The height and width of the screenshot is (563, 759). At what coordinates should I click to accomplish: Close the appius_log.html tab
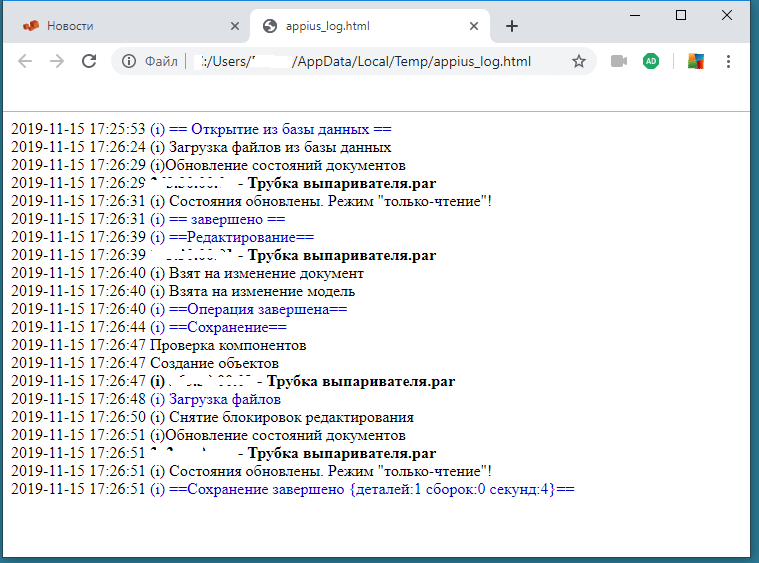[474, 26]
